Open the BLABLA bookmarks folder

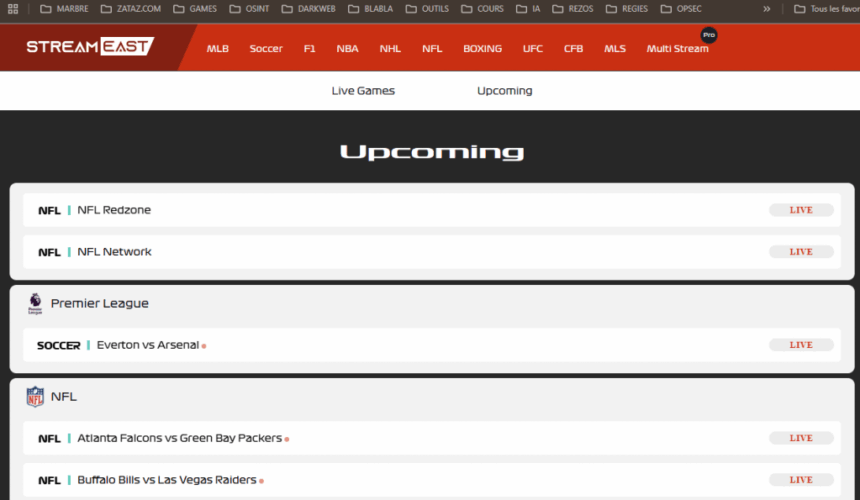(370, 9)
